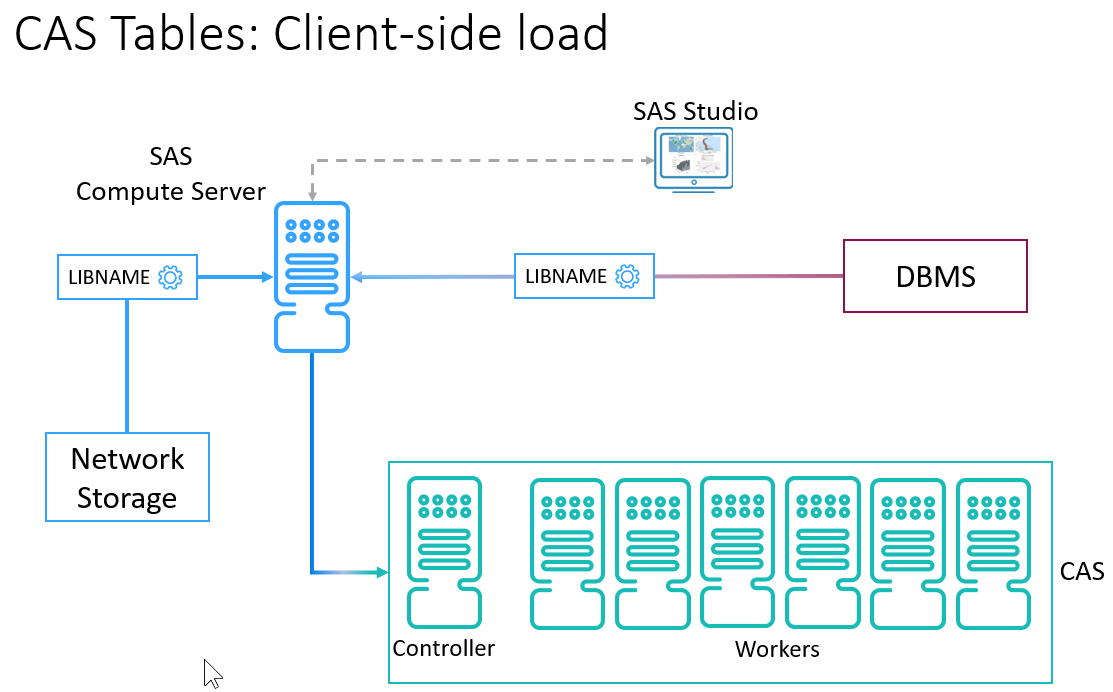Expand the Network Storage node
1113x692 pixels.
pyautogui.click(x=127, y=477)
